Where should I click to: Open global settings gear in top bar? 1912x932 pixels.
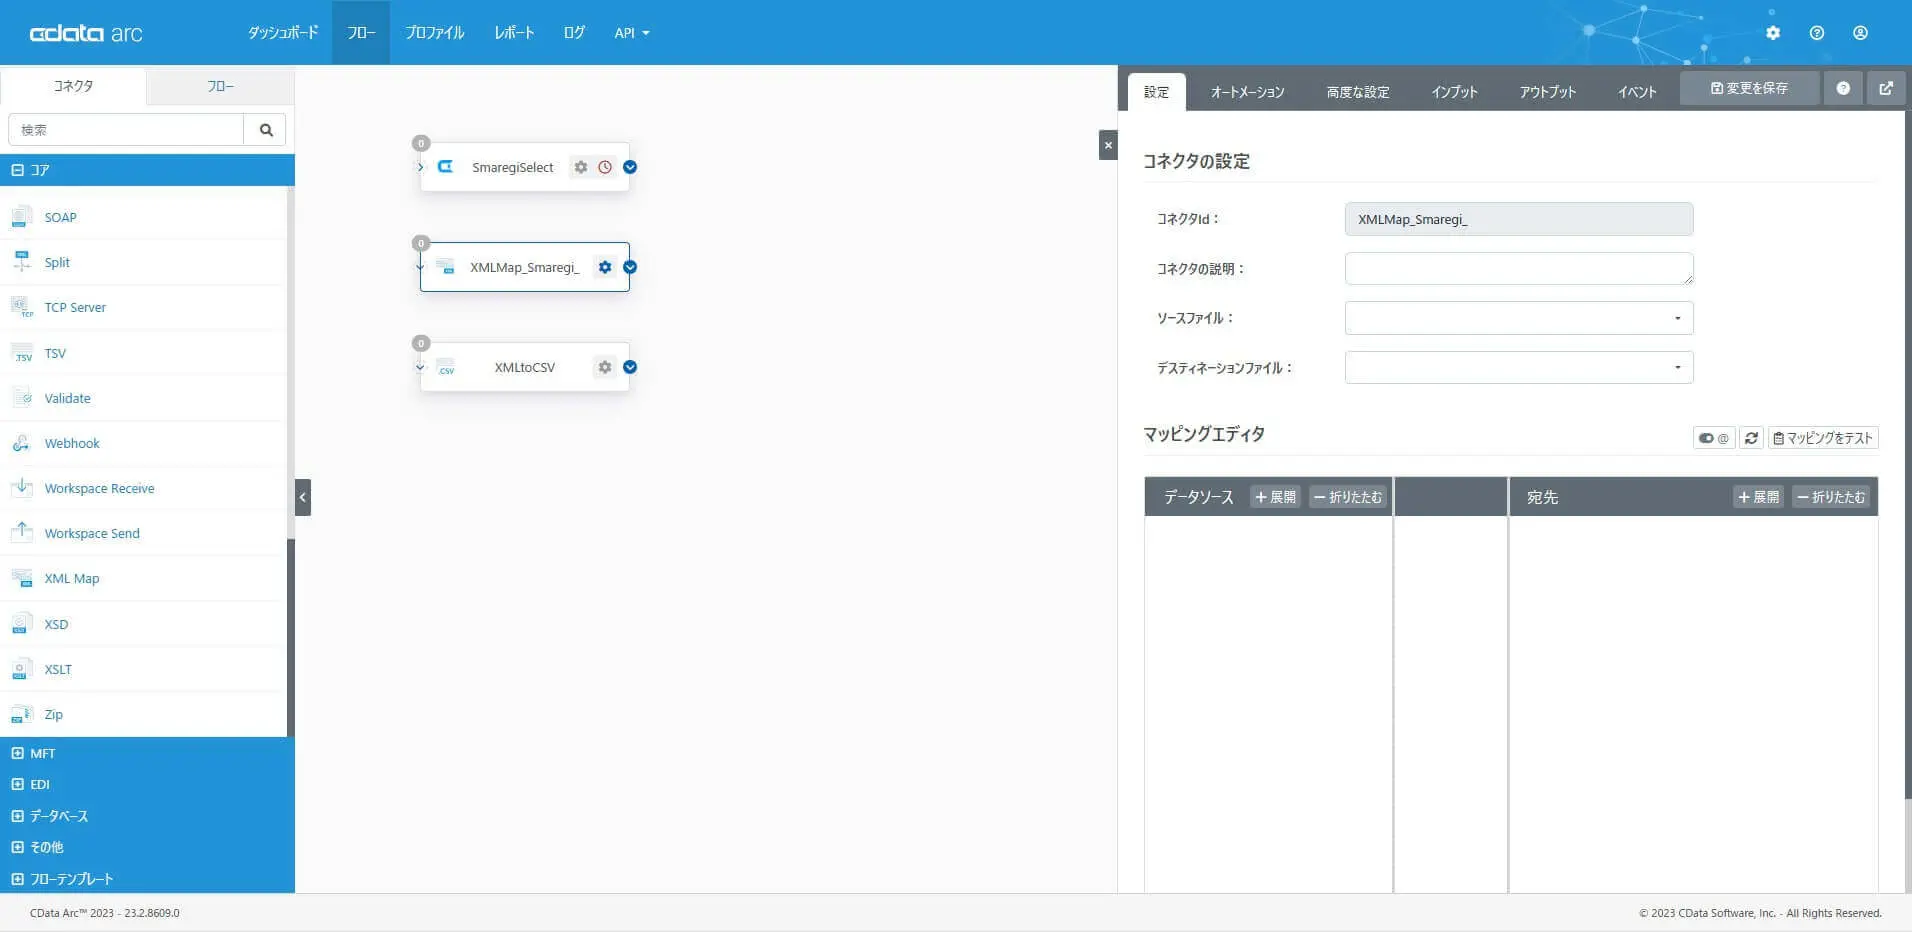[x=1773, y=33]
